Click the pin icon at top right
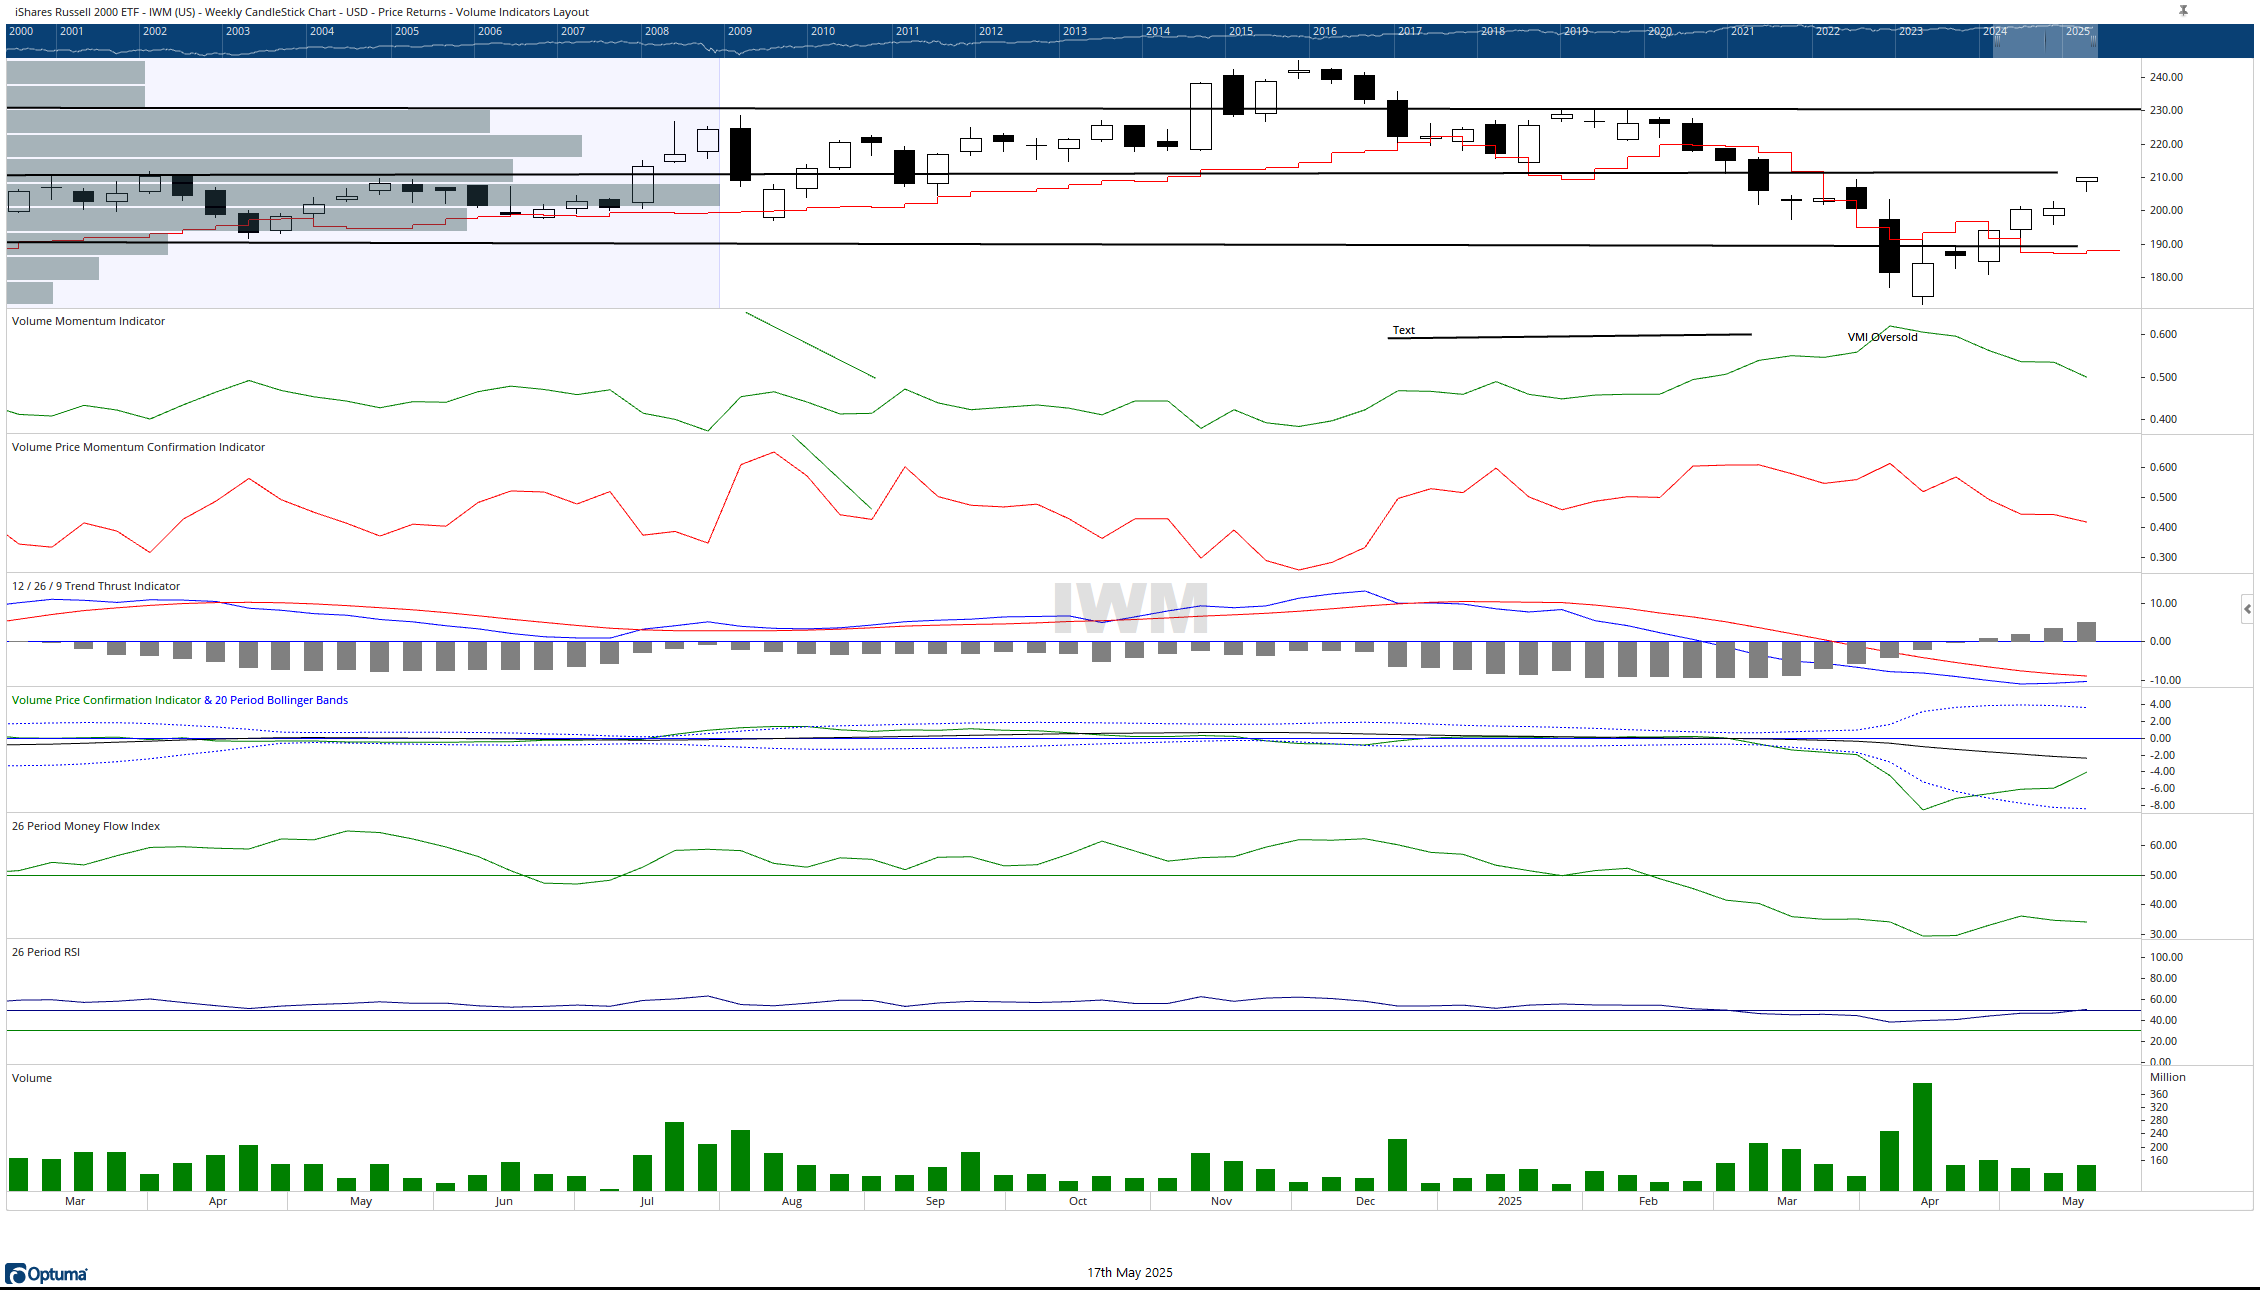Screen dimensions: 2260x1290 (2183, 11)
